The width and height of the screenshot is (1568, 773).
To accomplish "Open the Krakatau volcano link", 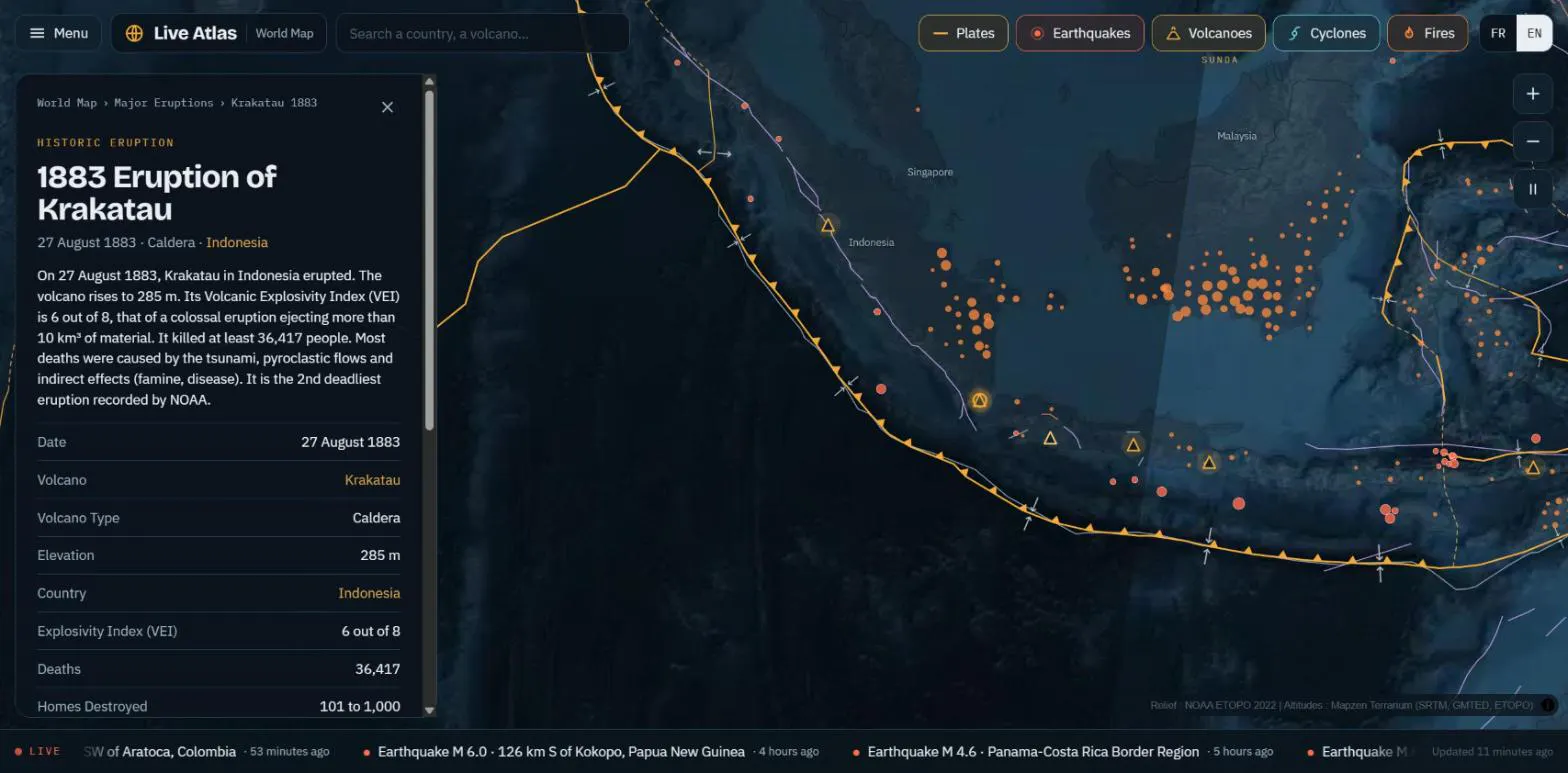I will [372, 480].
